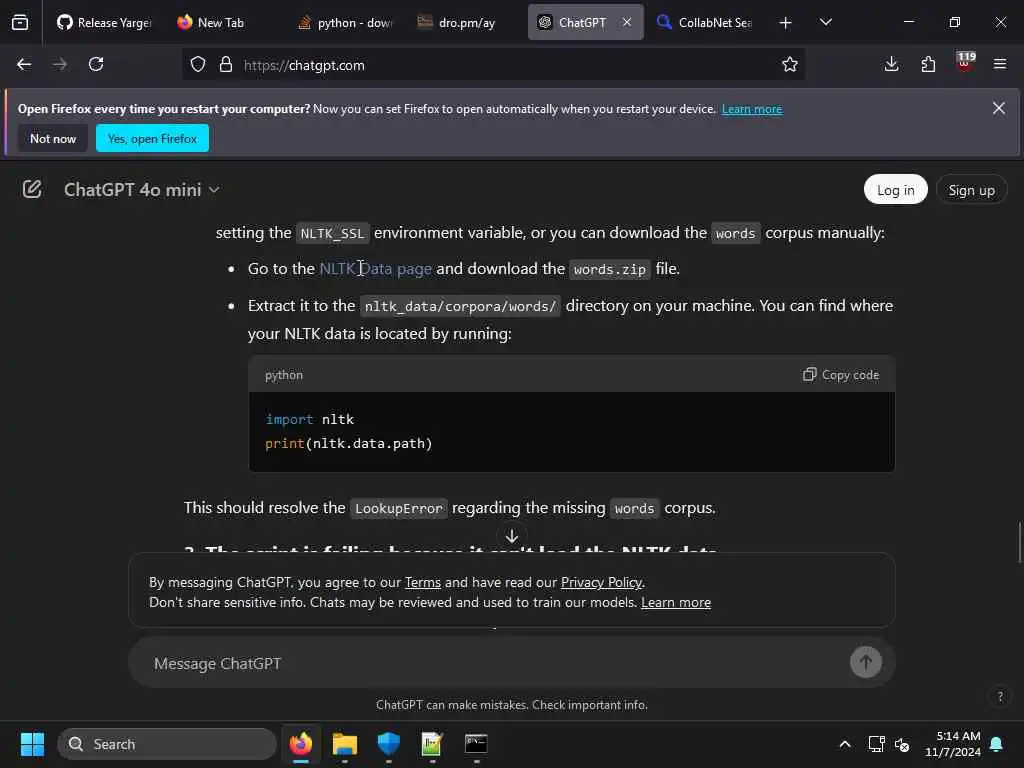Switch to CollabNet Search tab
Viewport: 1024px width, 768px height.
coord(705,22)
